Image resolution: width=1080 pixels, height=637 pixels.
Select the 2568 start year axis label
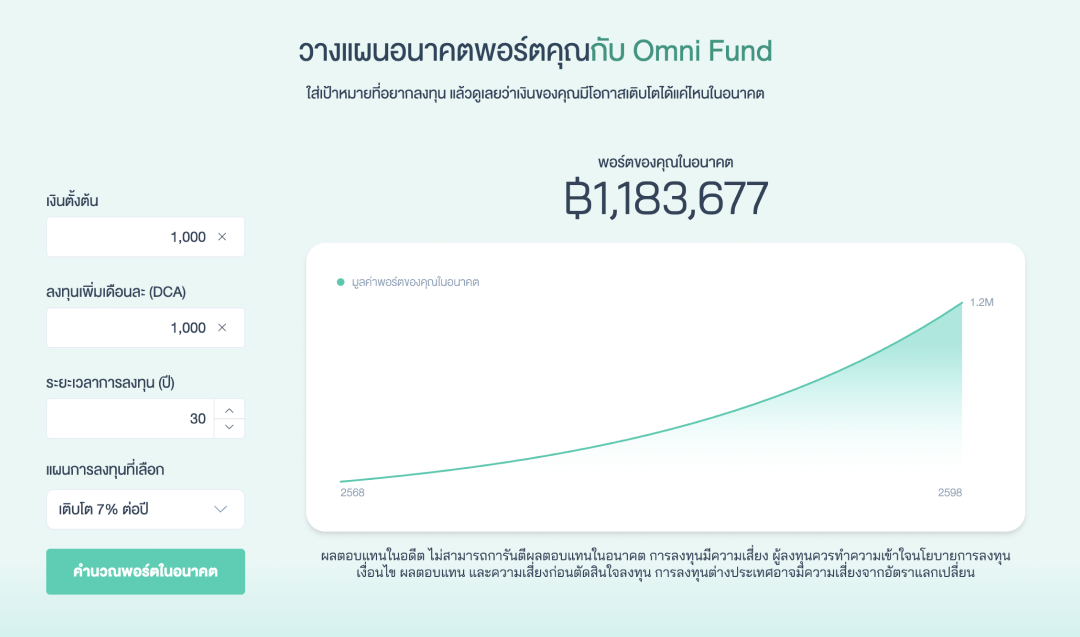pos(352,493)
